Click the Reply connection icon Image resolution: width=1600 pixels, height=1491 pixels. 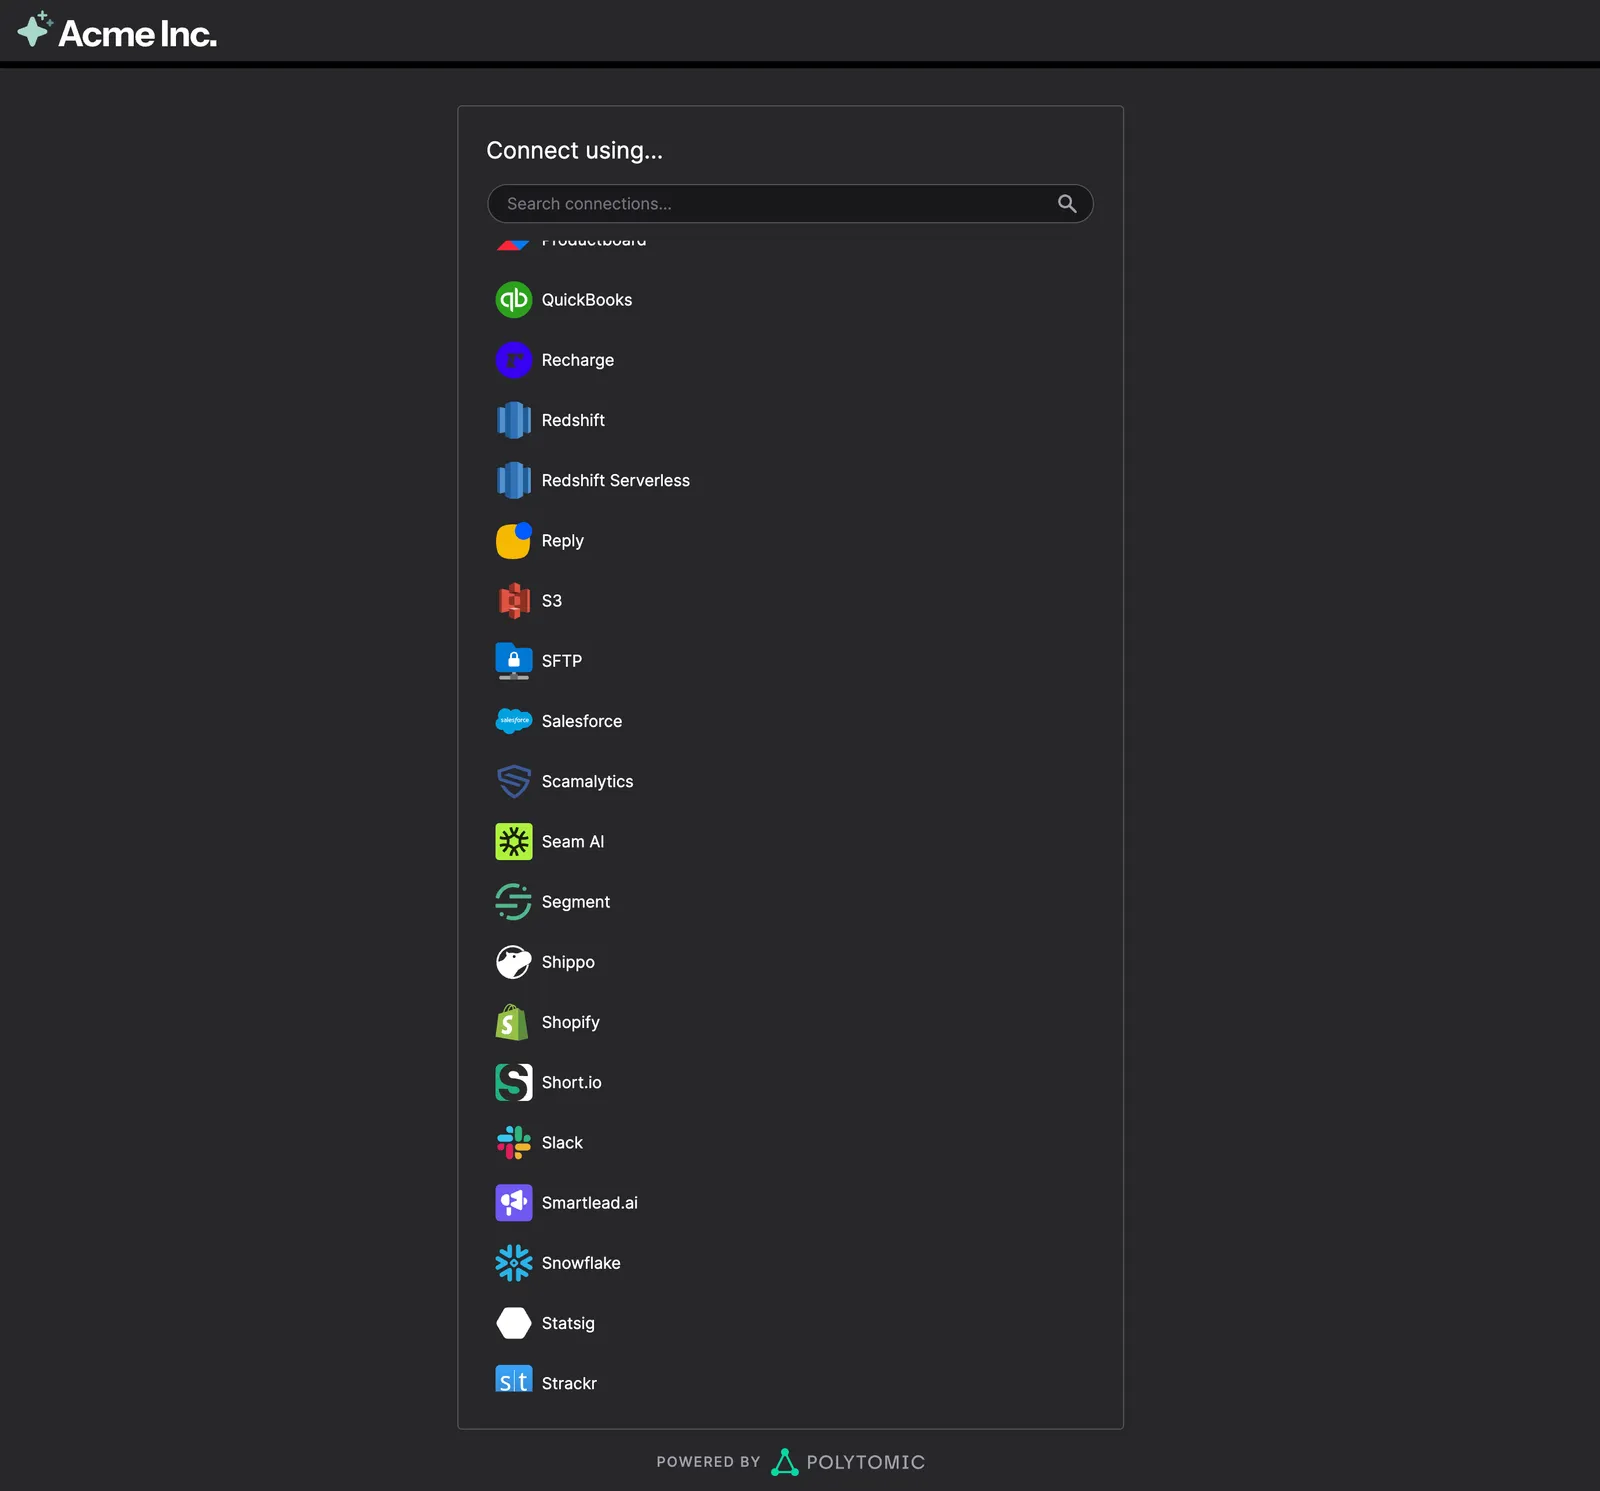514,541
